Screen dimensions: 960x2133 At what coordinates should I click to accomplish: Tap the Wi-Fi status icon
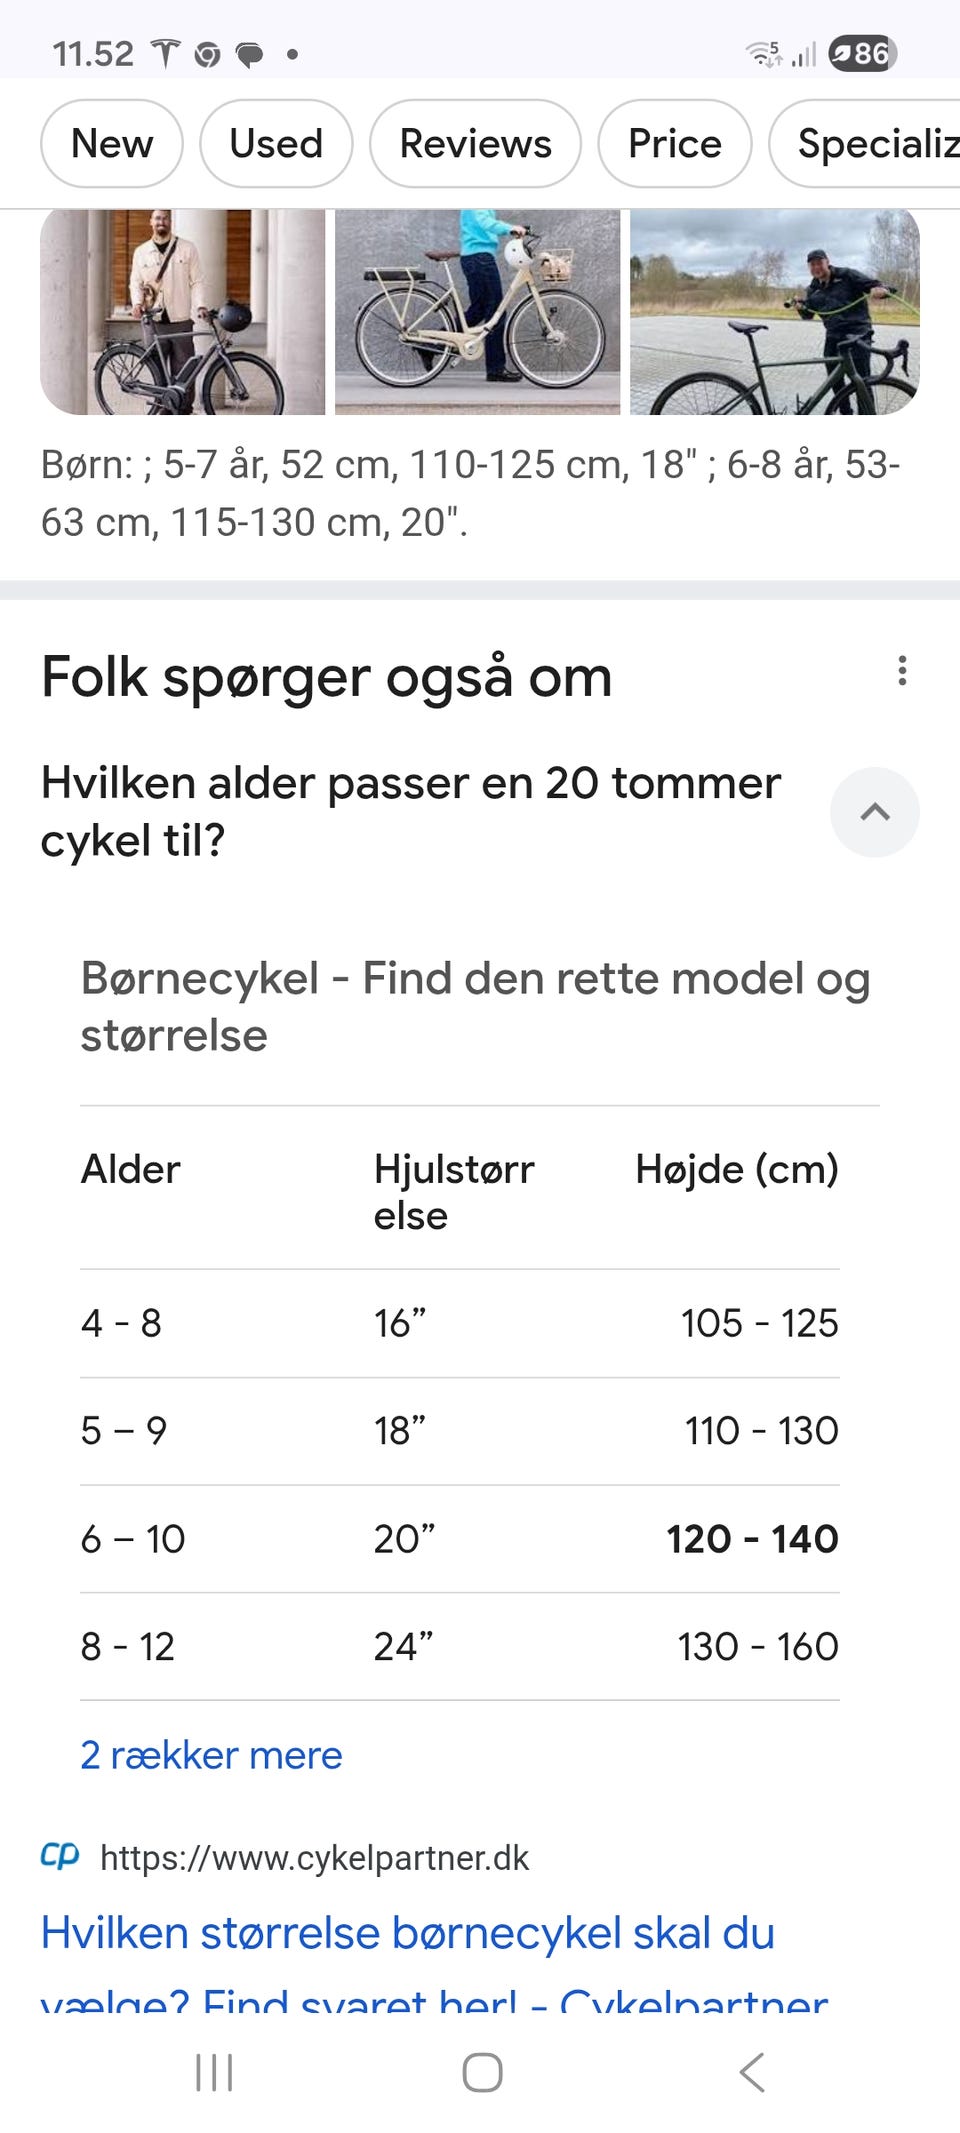(x=765, y=53)
